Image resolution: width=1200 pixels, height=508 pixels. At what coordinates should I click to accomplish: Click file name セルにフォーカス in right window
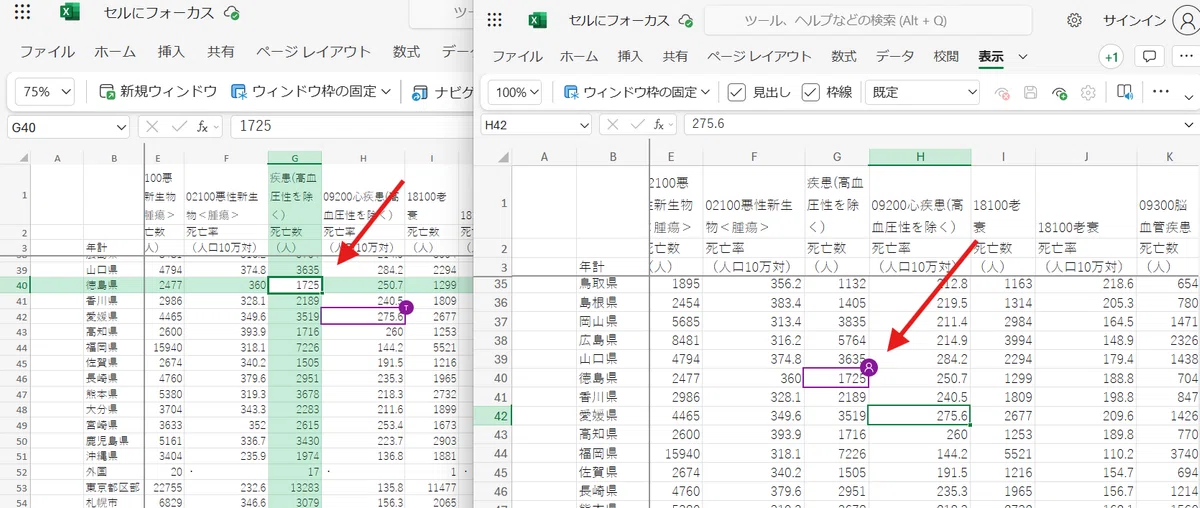pos(617,20)
